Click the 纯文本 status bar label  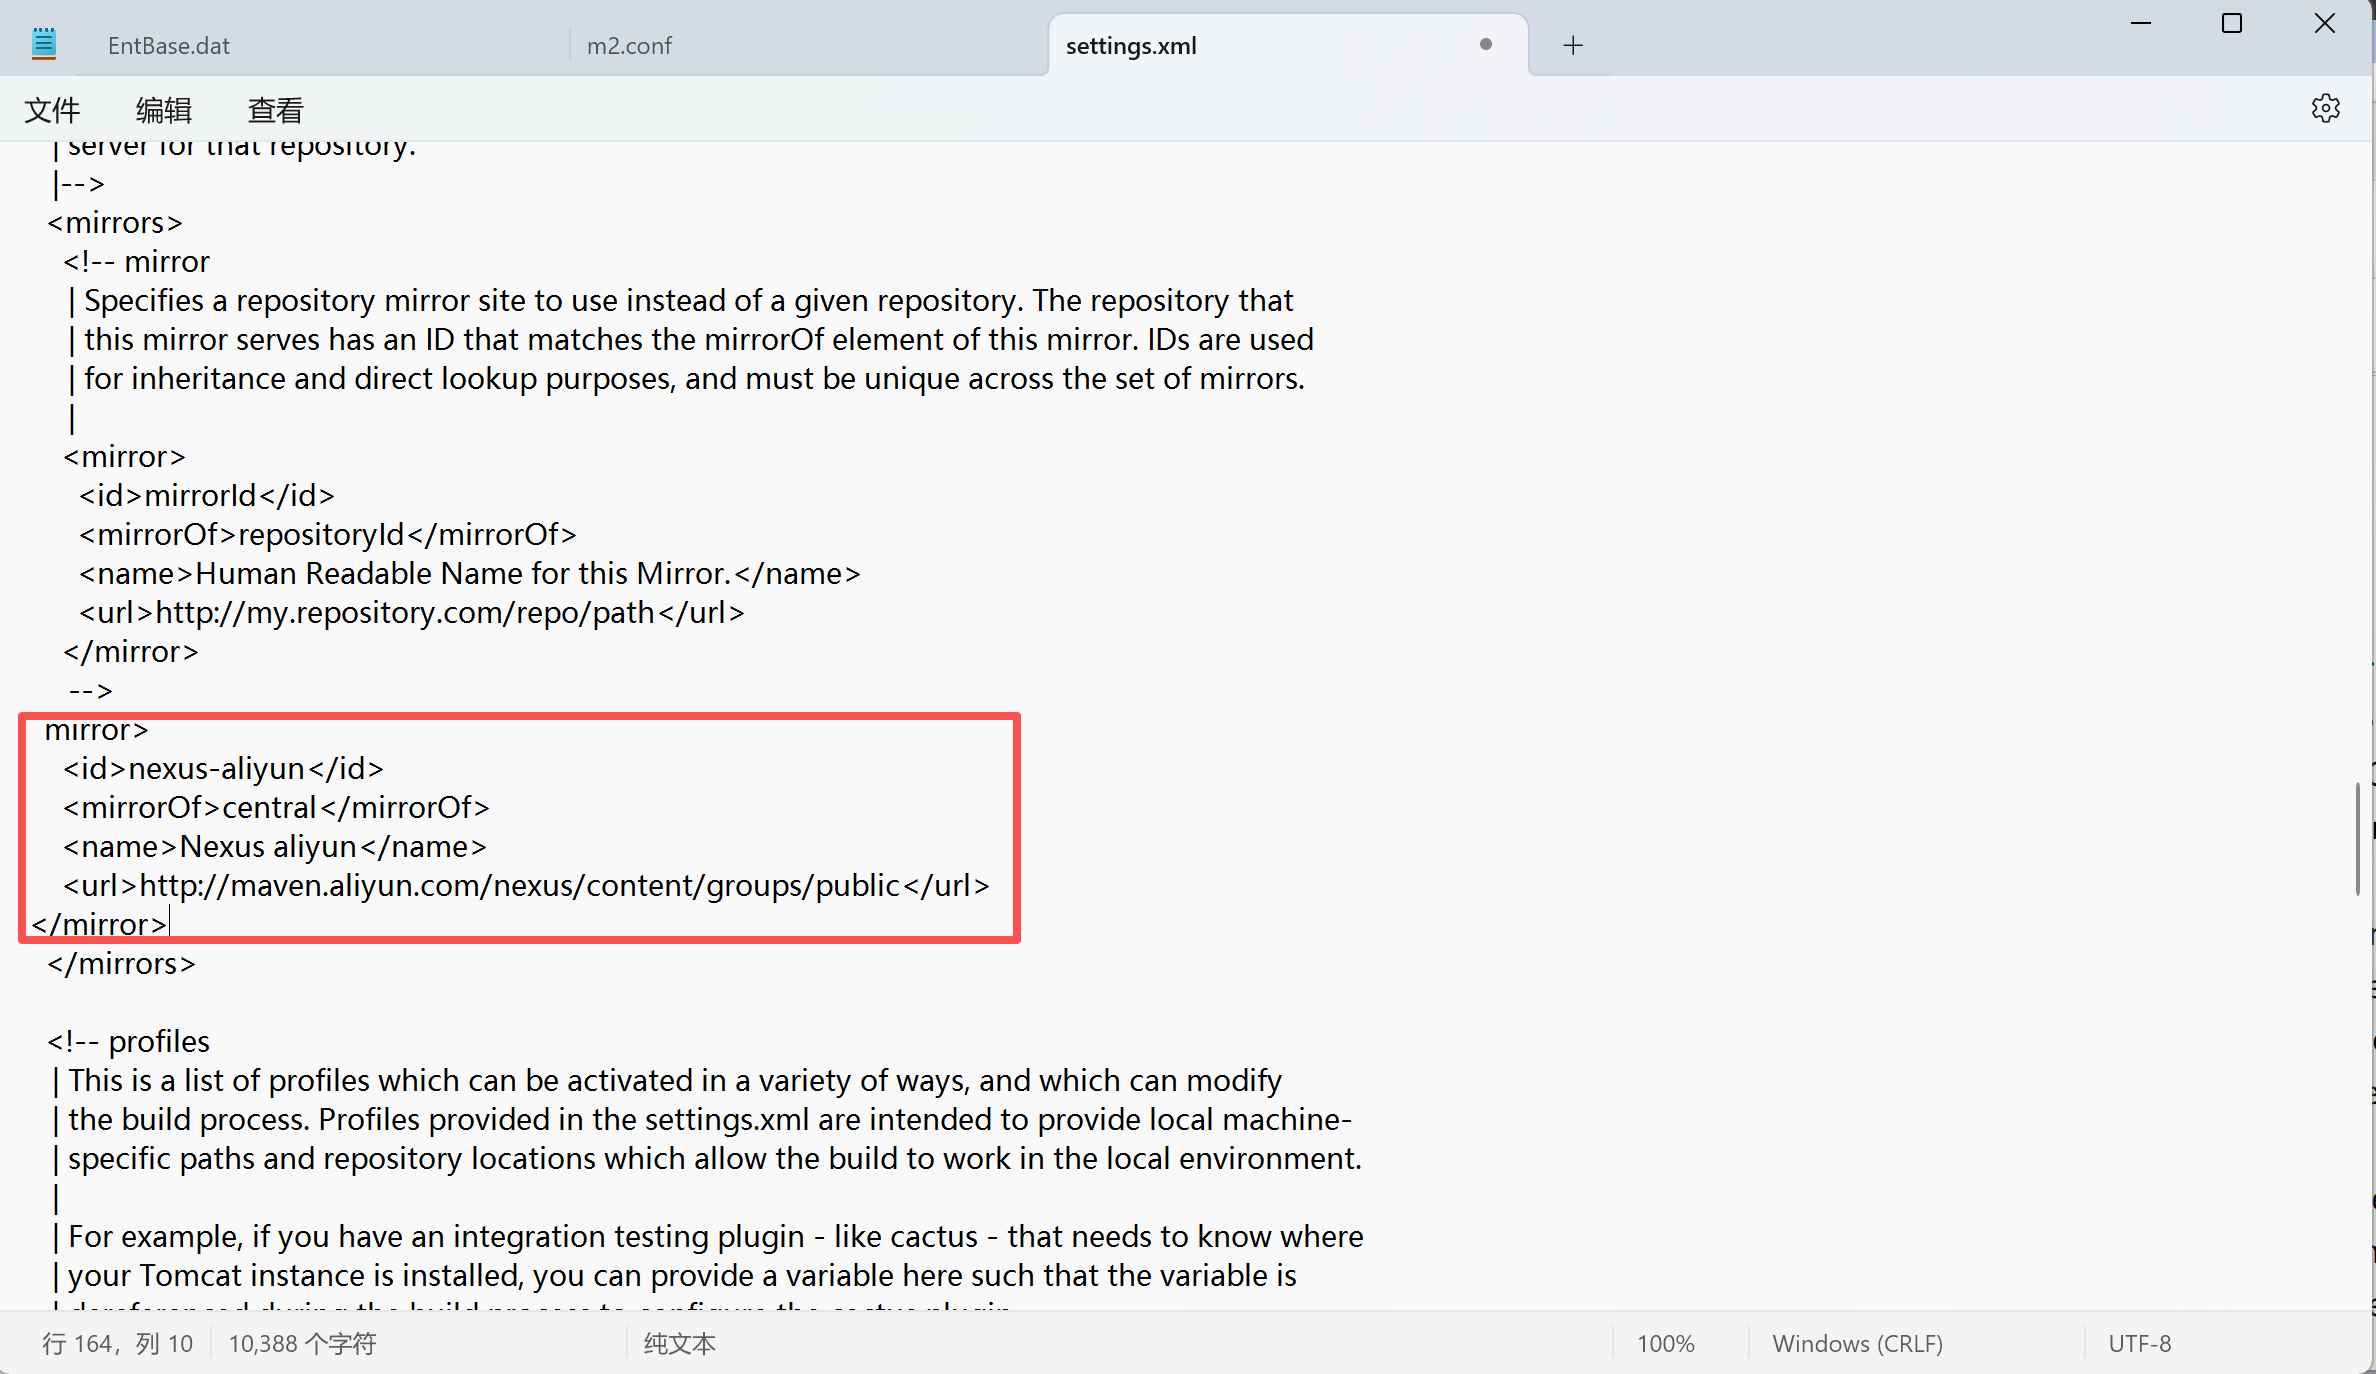pyautogui.click(x=680, y=1343)
